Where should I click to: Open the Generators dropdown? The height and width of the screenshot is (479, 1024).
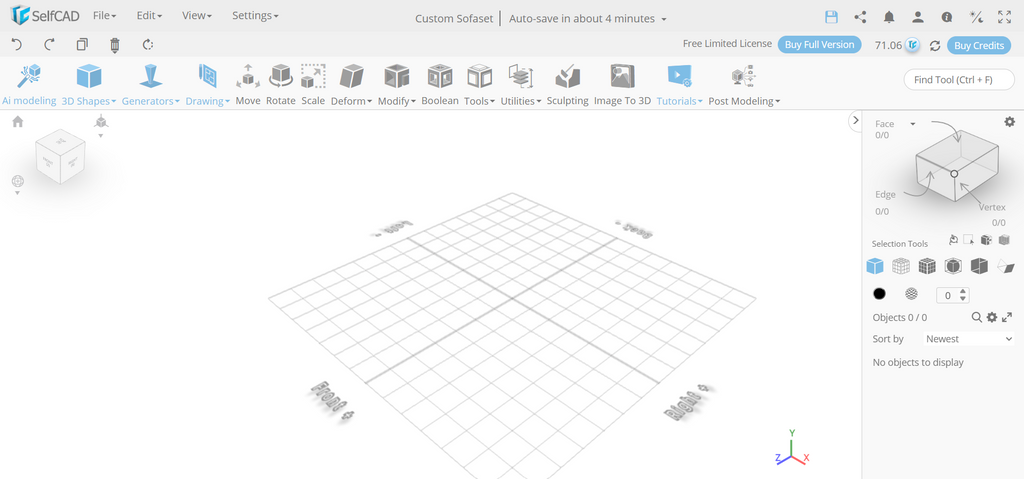pos(151,84)
